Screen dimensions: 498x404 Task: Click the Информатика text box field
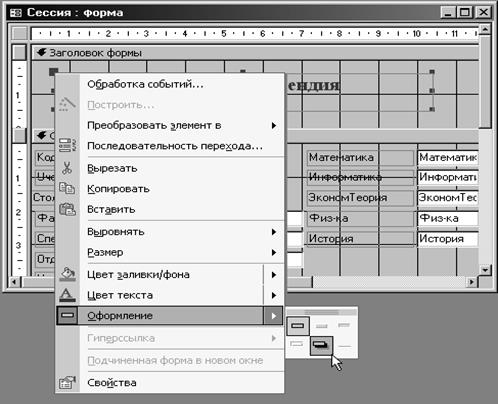(x=448, y=177)
